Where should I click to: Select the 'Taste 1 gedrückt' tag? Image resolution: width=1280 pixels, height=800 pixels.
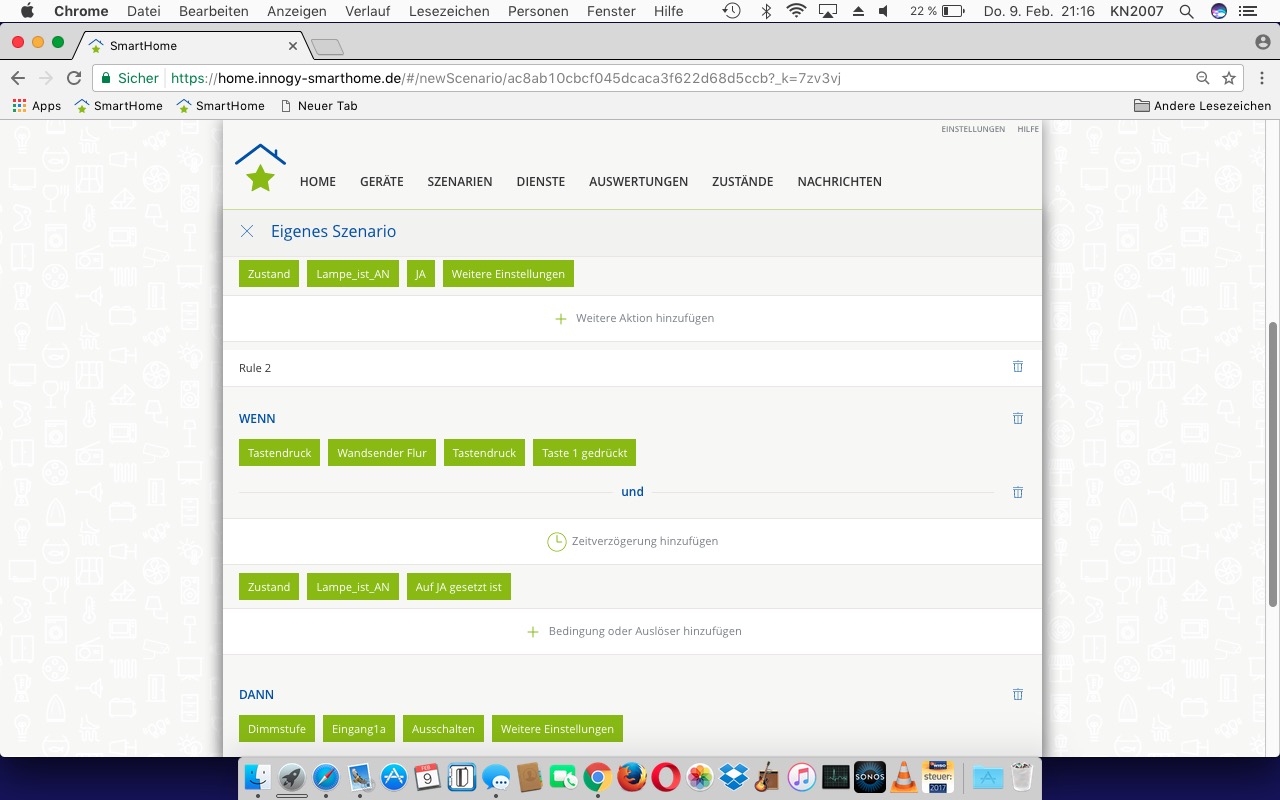584,453
